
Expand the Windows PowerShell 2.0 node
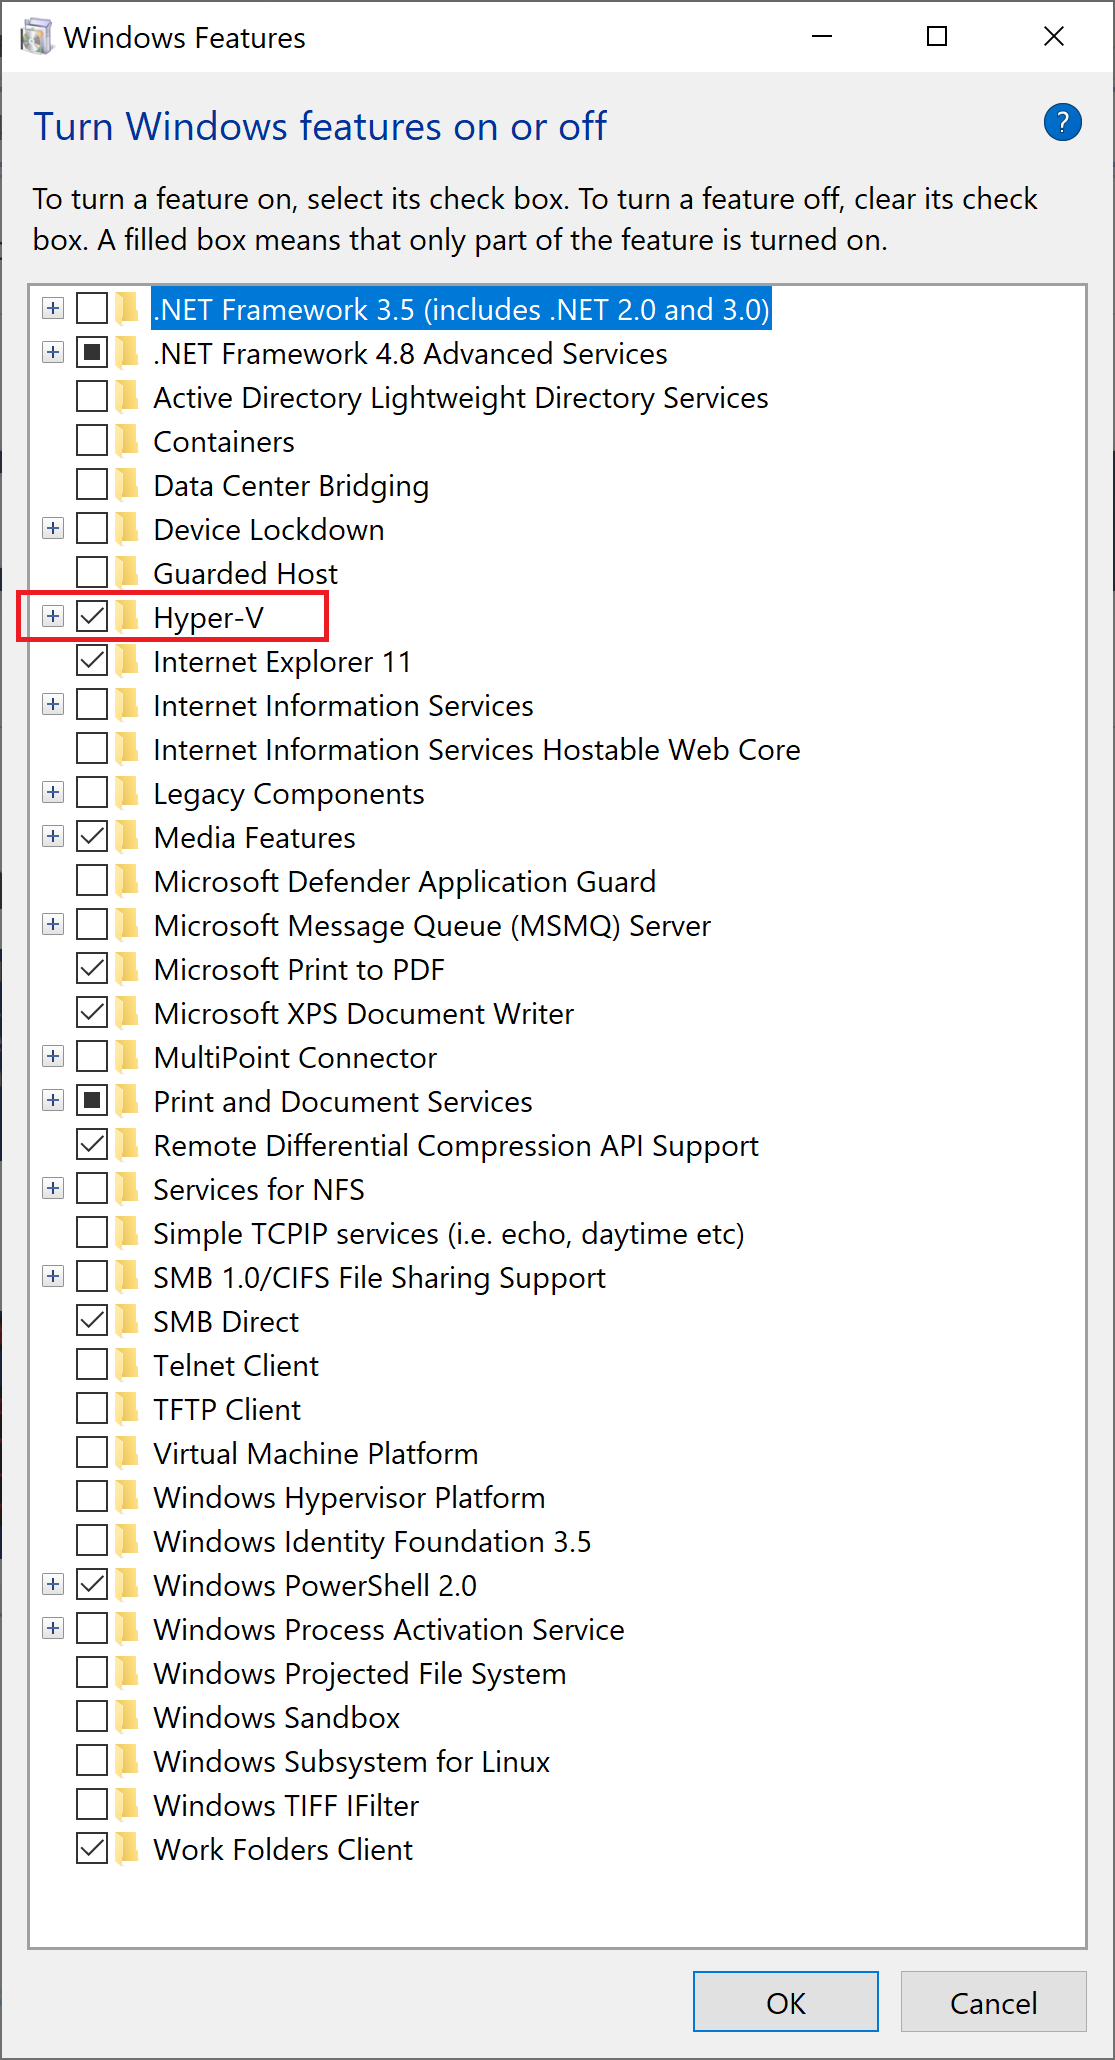coord(53,1584)
